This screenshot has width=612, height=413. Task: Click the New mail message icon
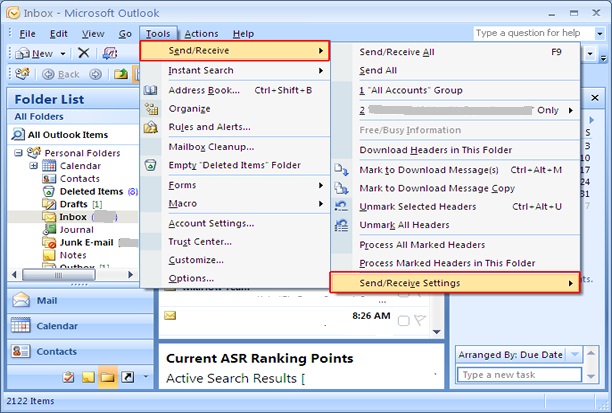pyautogui.click(x=22, y=53)
